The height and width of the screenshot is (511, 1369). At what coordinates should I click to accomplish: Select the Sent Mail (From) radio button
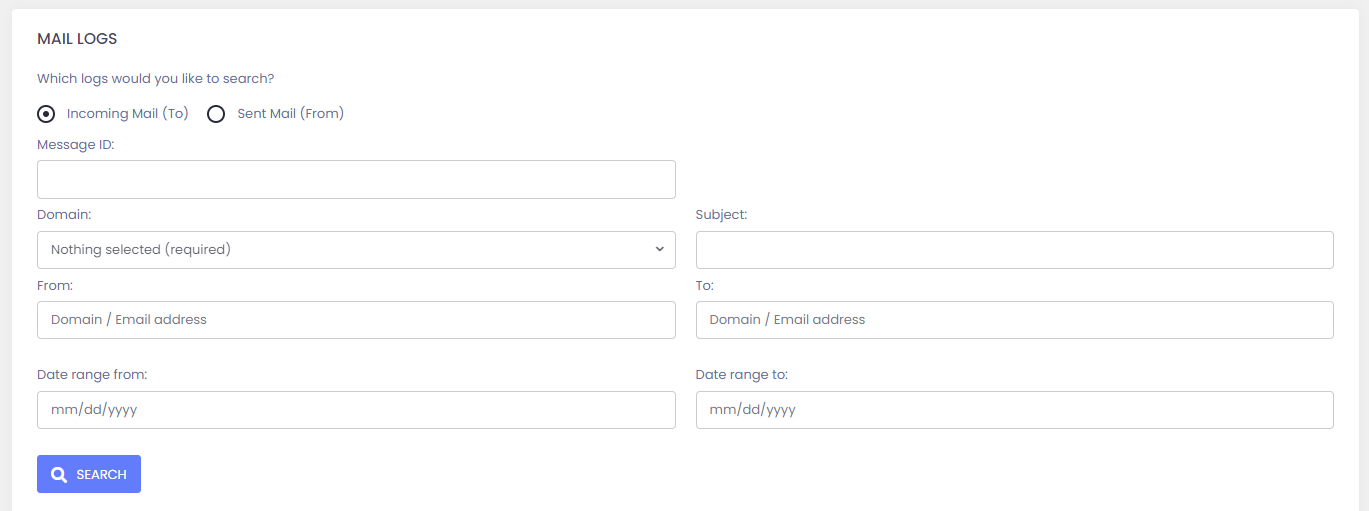[x=216, y=114]
